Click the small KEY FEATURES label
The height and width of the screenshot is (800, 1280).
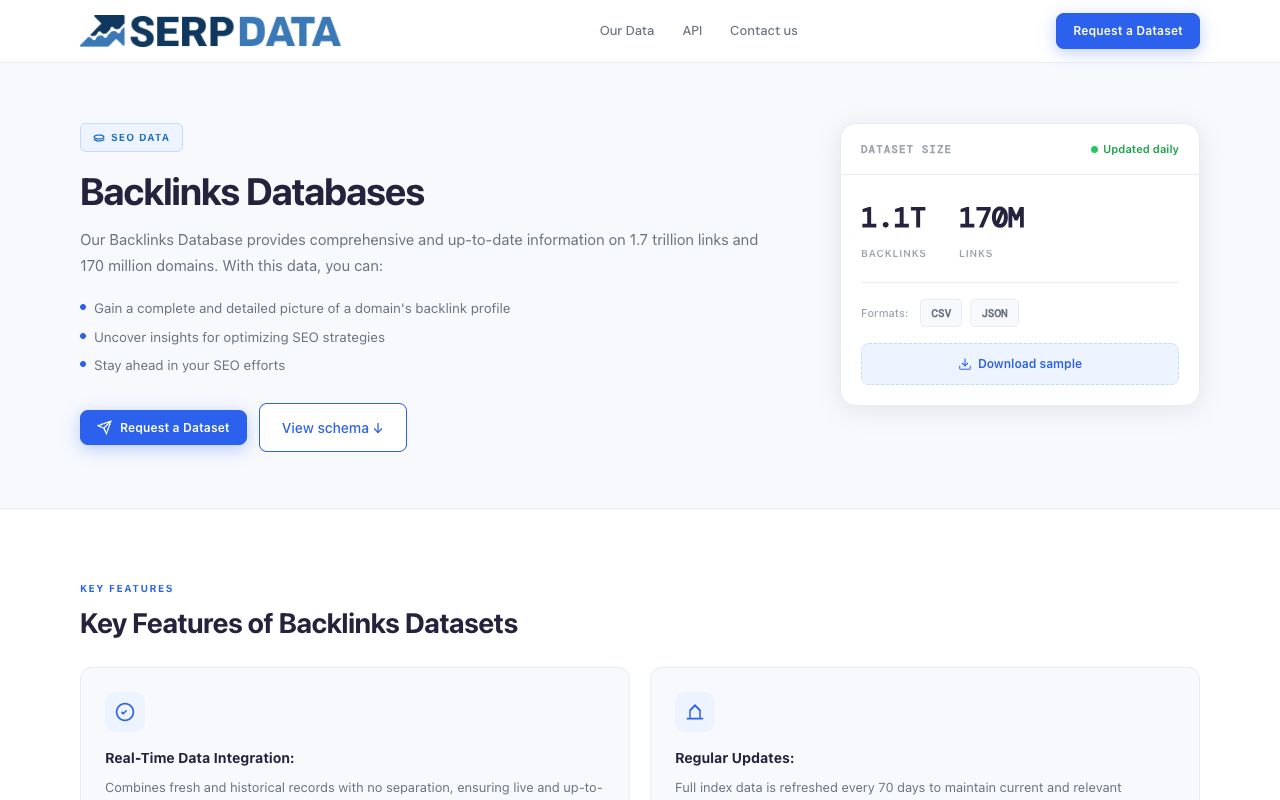(x=127, y=588)
